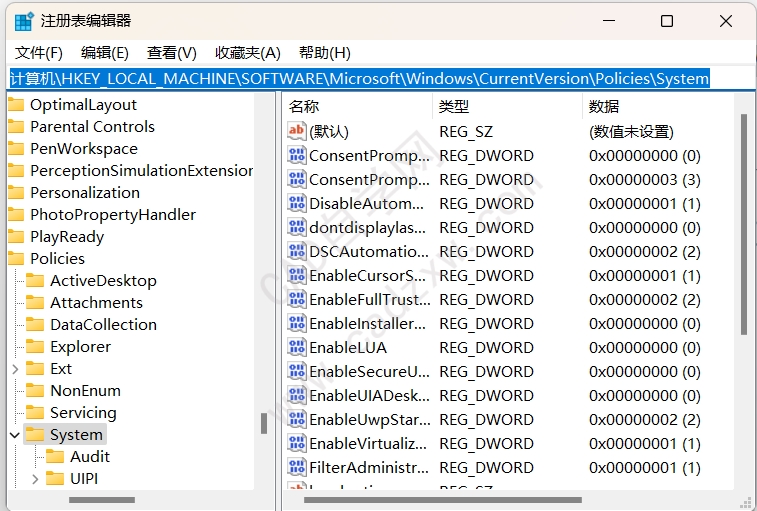Click the EnableFullTrust... DWORD value icon
Screen dimensions: 757x511
tap(296, 299)
